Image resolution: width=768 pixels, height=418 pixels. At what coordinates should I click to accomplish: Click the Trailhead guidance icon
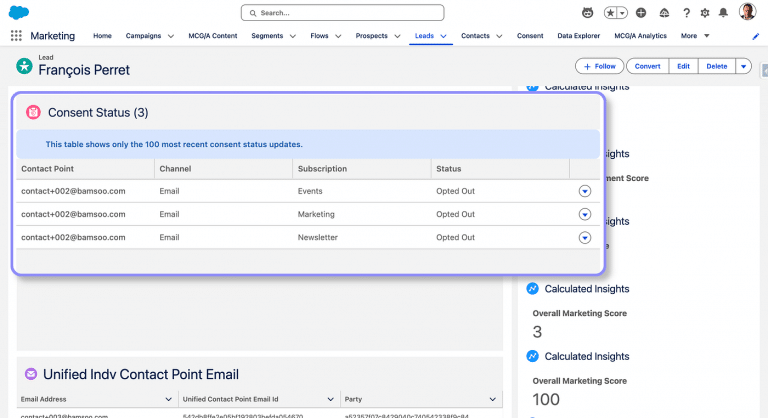pos(664,13)
